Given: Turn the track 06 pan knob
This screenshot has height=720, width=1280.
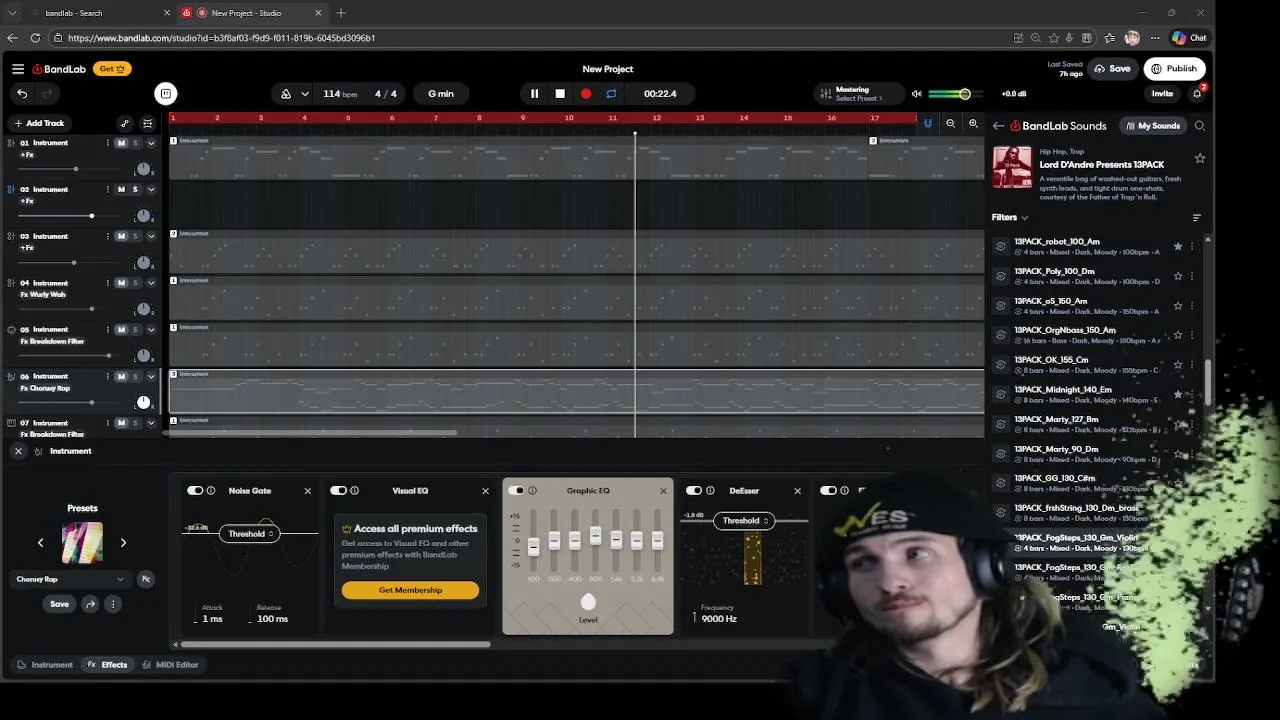Looking at the screenshot, I should pos(143,402).
